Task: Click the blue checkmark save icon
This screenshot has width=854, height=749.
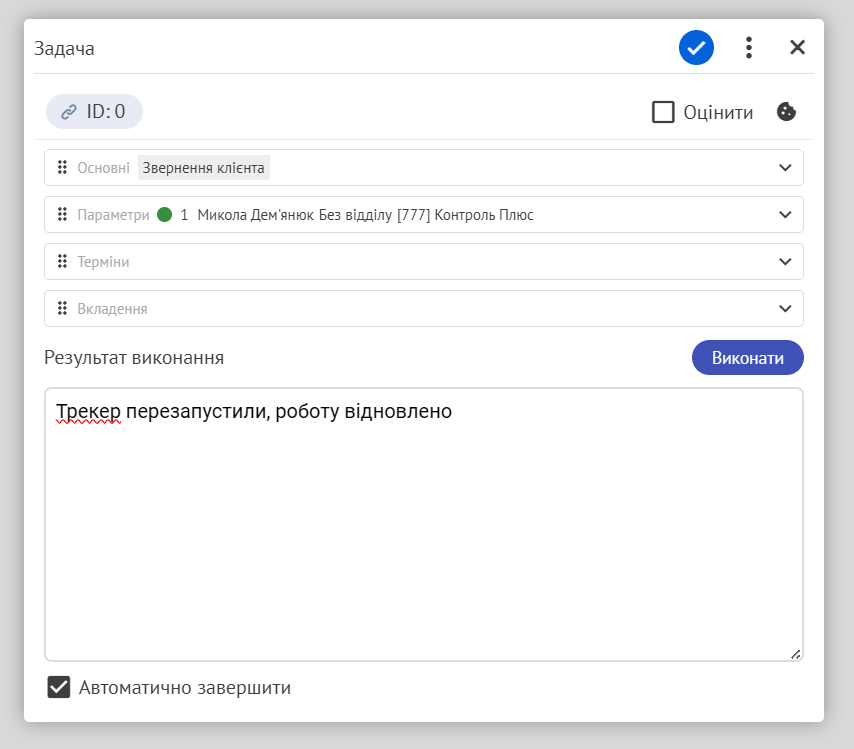Action: point(696,47)
